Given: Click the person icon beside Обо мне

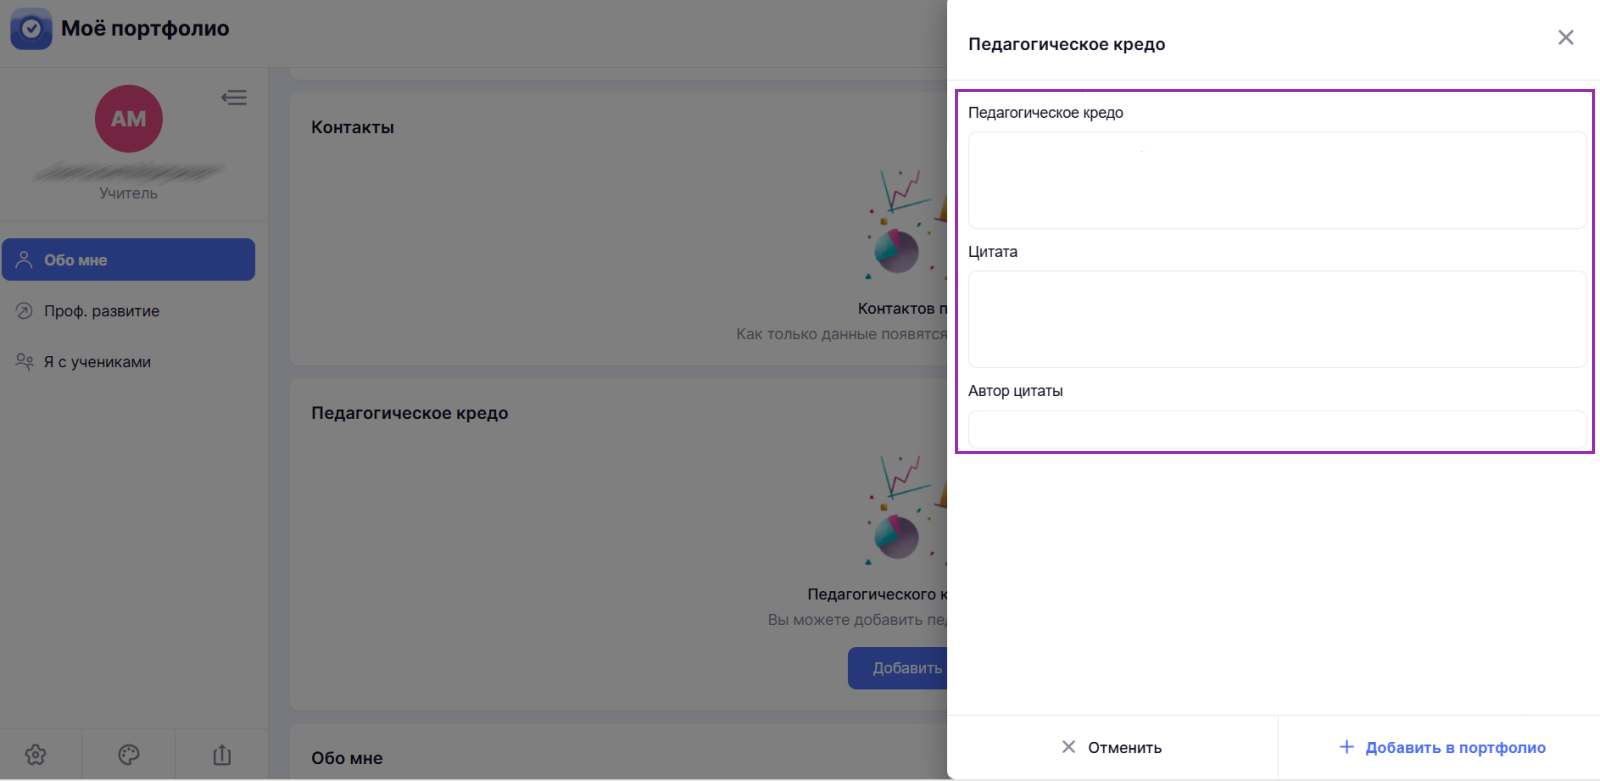Looking at the screenshot, I should click(24, 259).
